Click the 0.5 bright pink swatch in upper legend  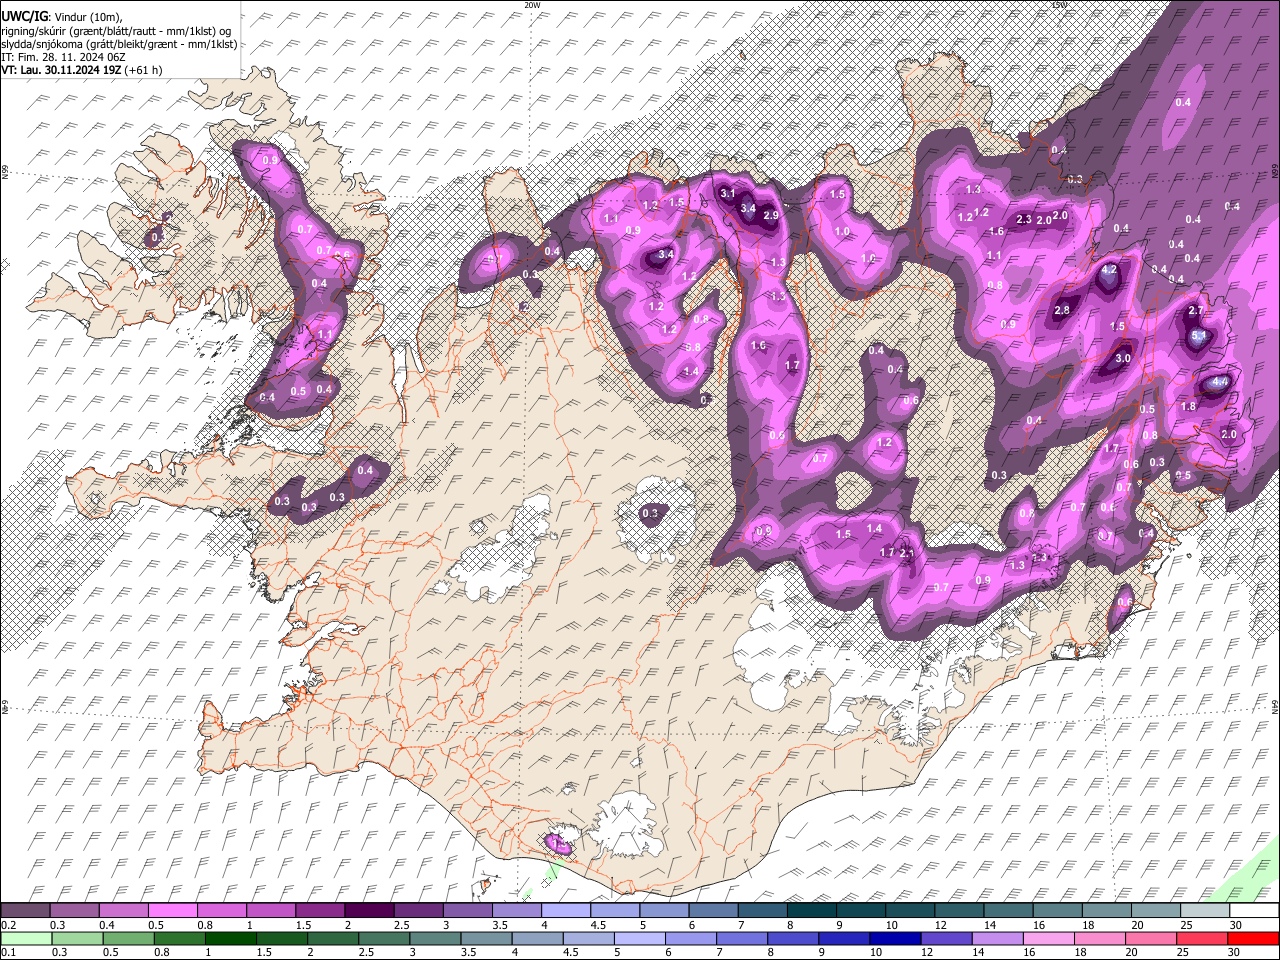click(172, 911)
